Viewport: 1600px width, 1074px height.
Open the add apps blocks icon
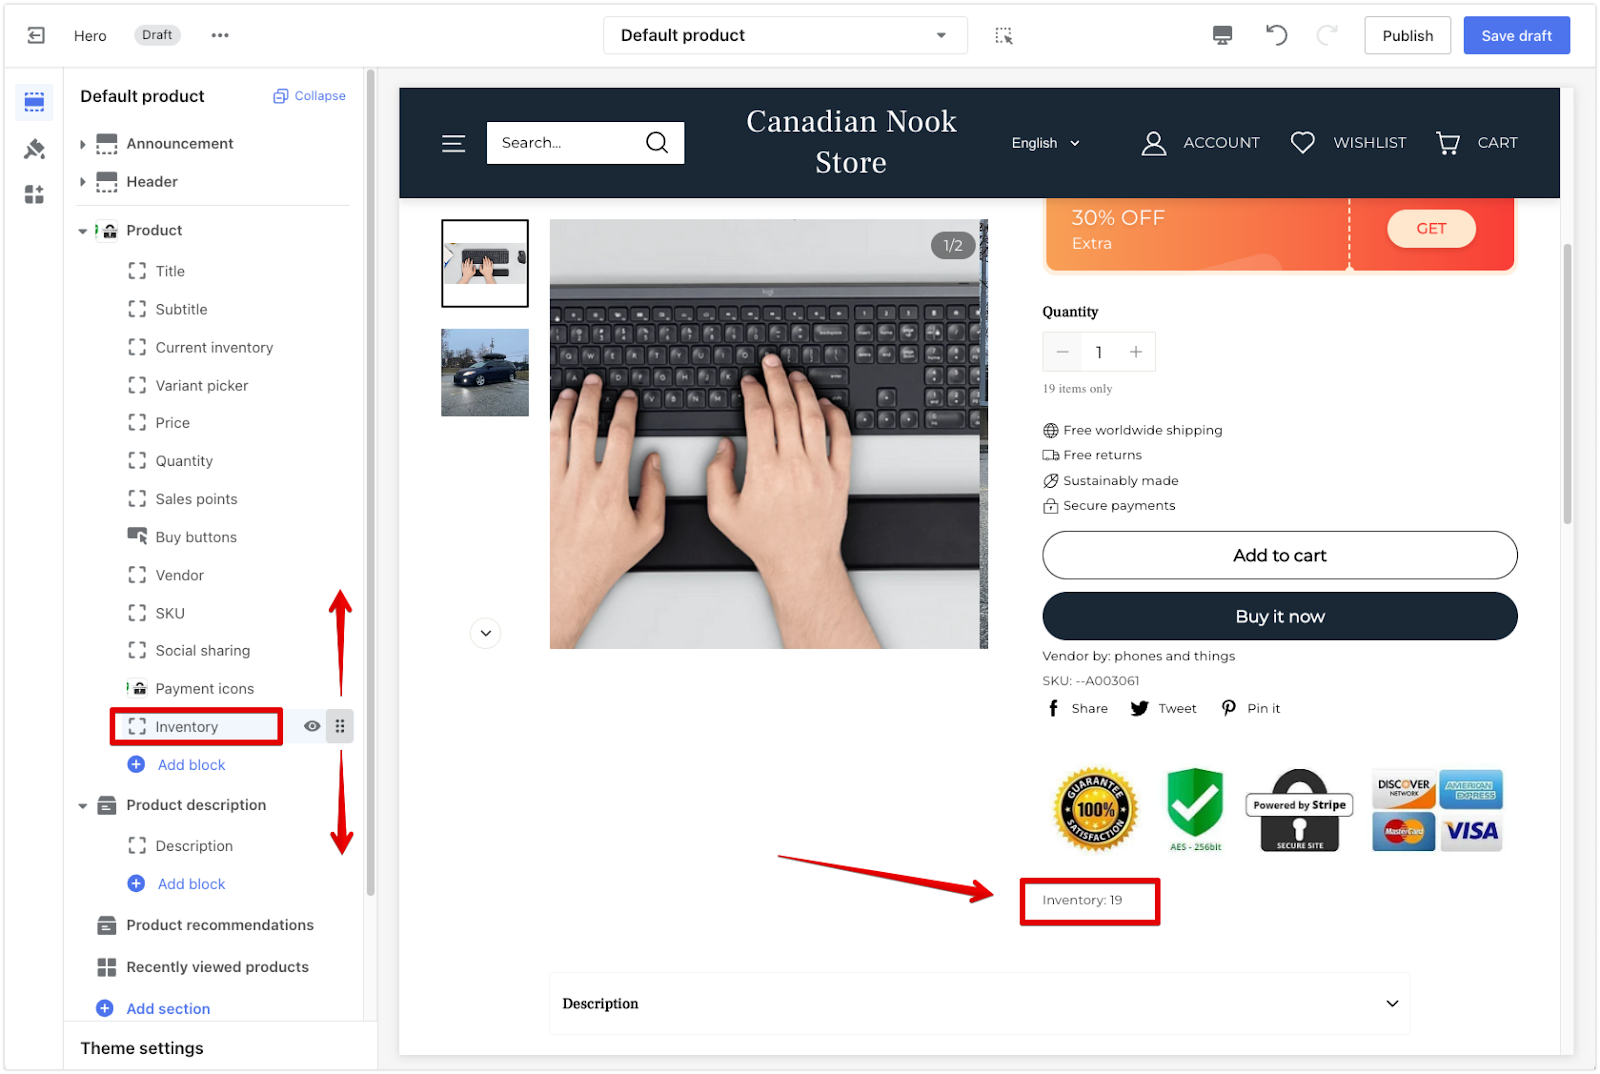pyautogui.click(x=34, y=194)
